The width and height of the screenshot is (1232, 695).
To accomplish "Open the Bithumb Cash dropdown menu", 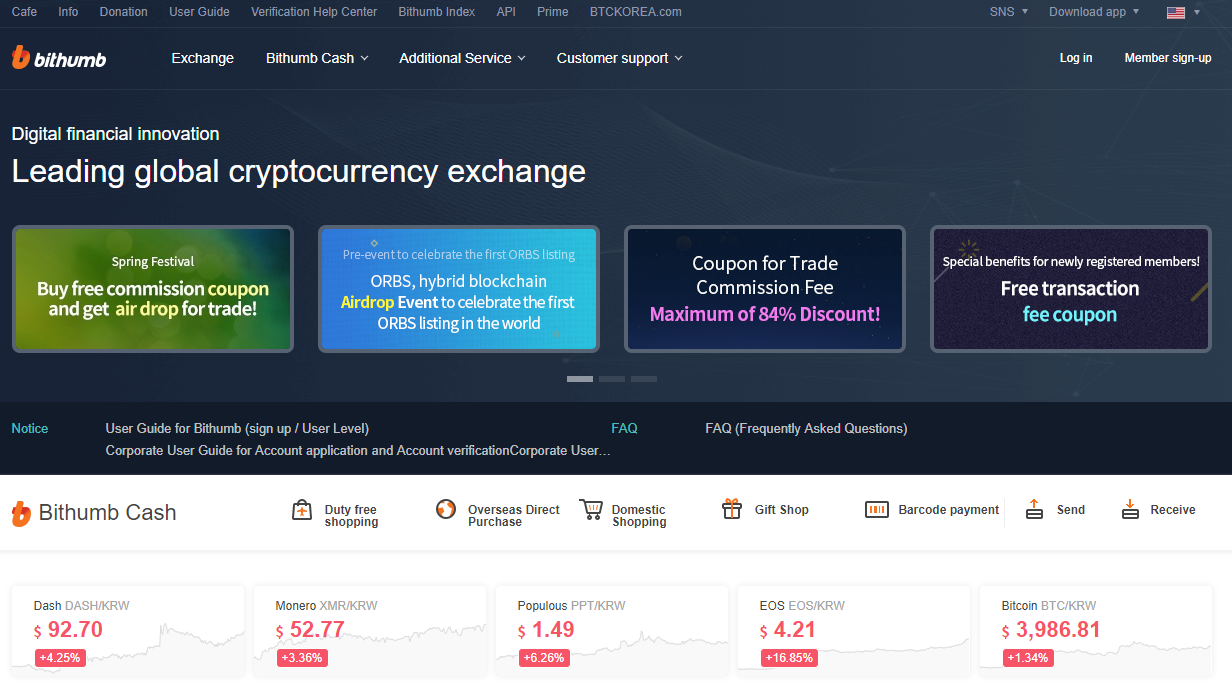I will tap(317, 58).
